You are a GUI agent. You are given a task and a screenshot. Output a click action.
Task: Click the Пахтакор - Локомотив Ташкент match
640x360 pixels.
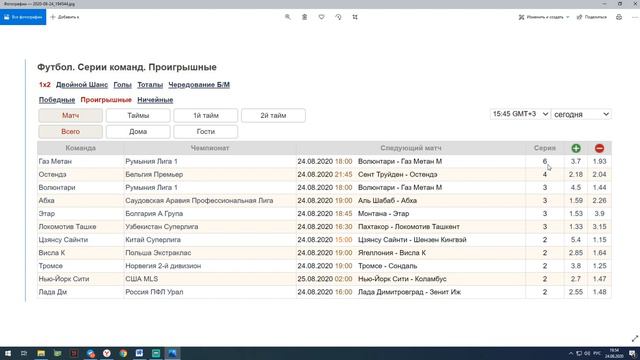(409, 227)
